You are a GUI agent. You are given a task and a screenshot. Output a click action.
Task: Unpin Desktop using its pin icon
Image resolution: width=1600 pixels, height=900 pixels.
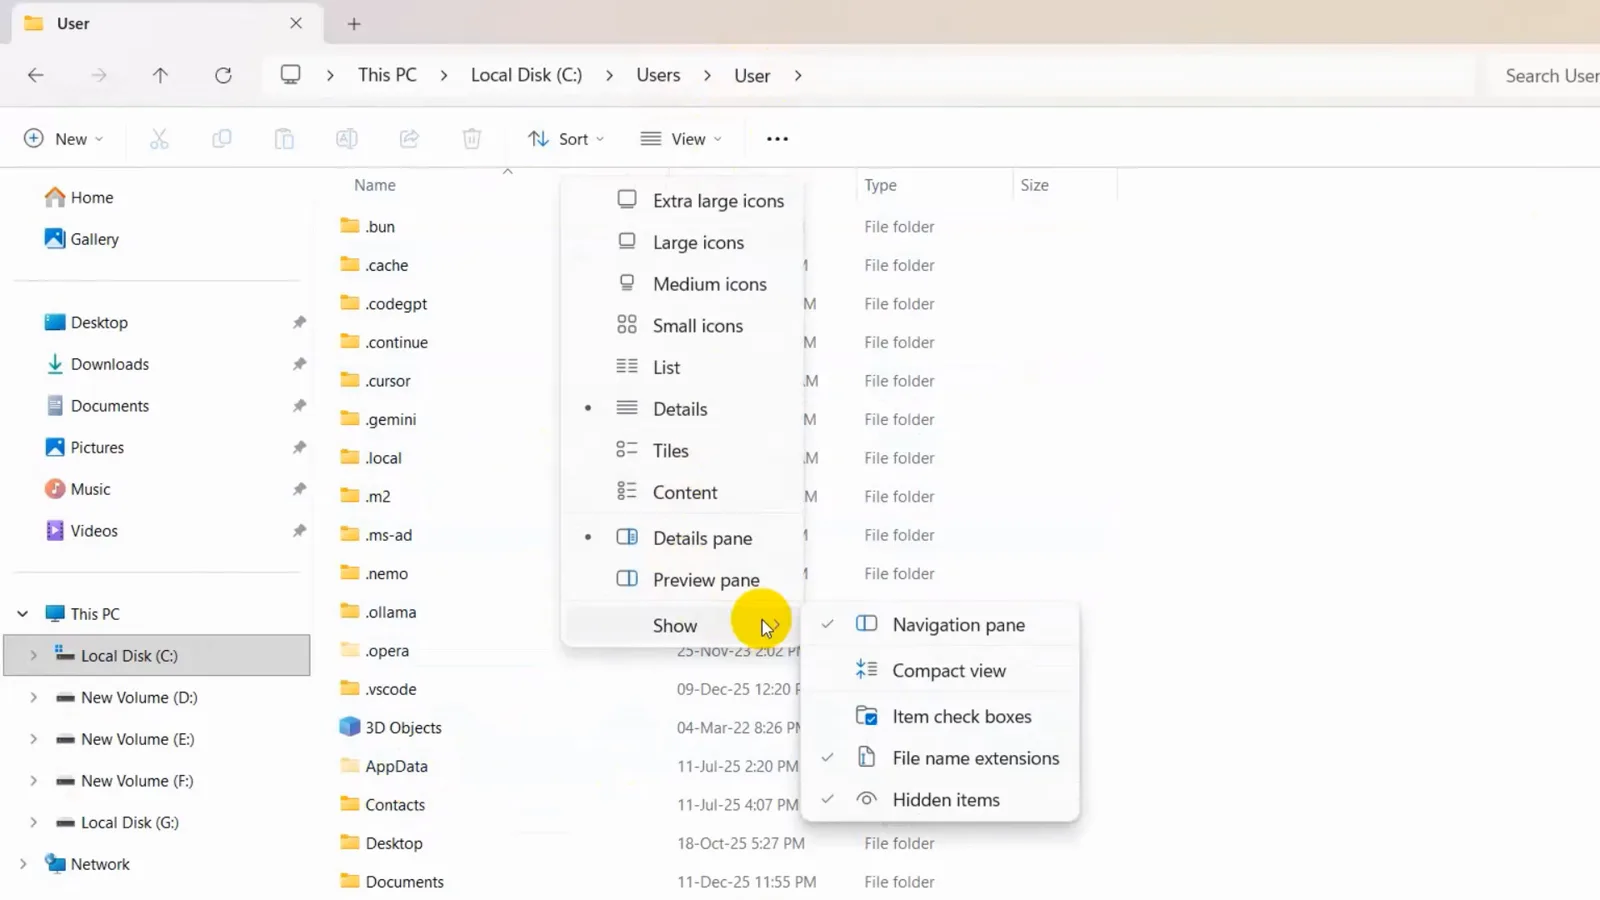pos(299,323)
